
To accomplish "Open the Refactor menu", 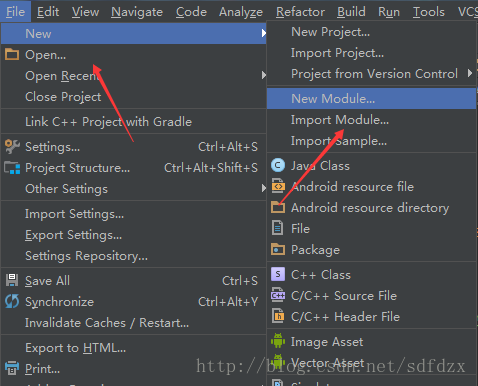I will tap(300, 12).
